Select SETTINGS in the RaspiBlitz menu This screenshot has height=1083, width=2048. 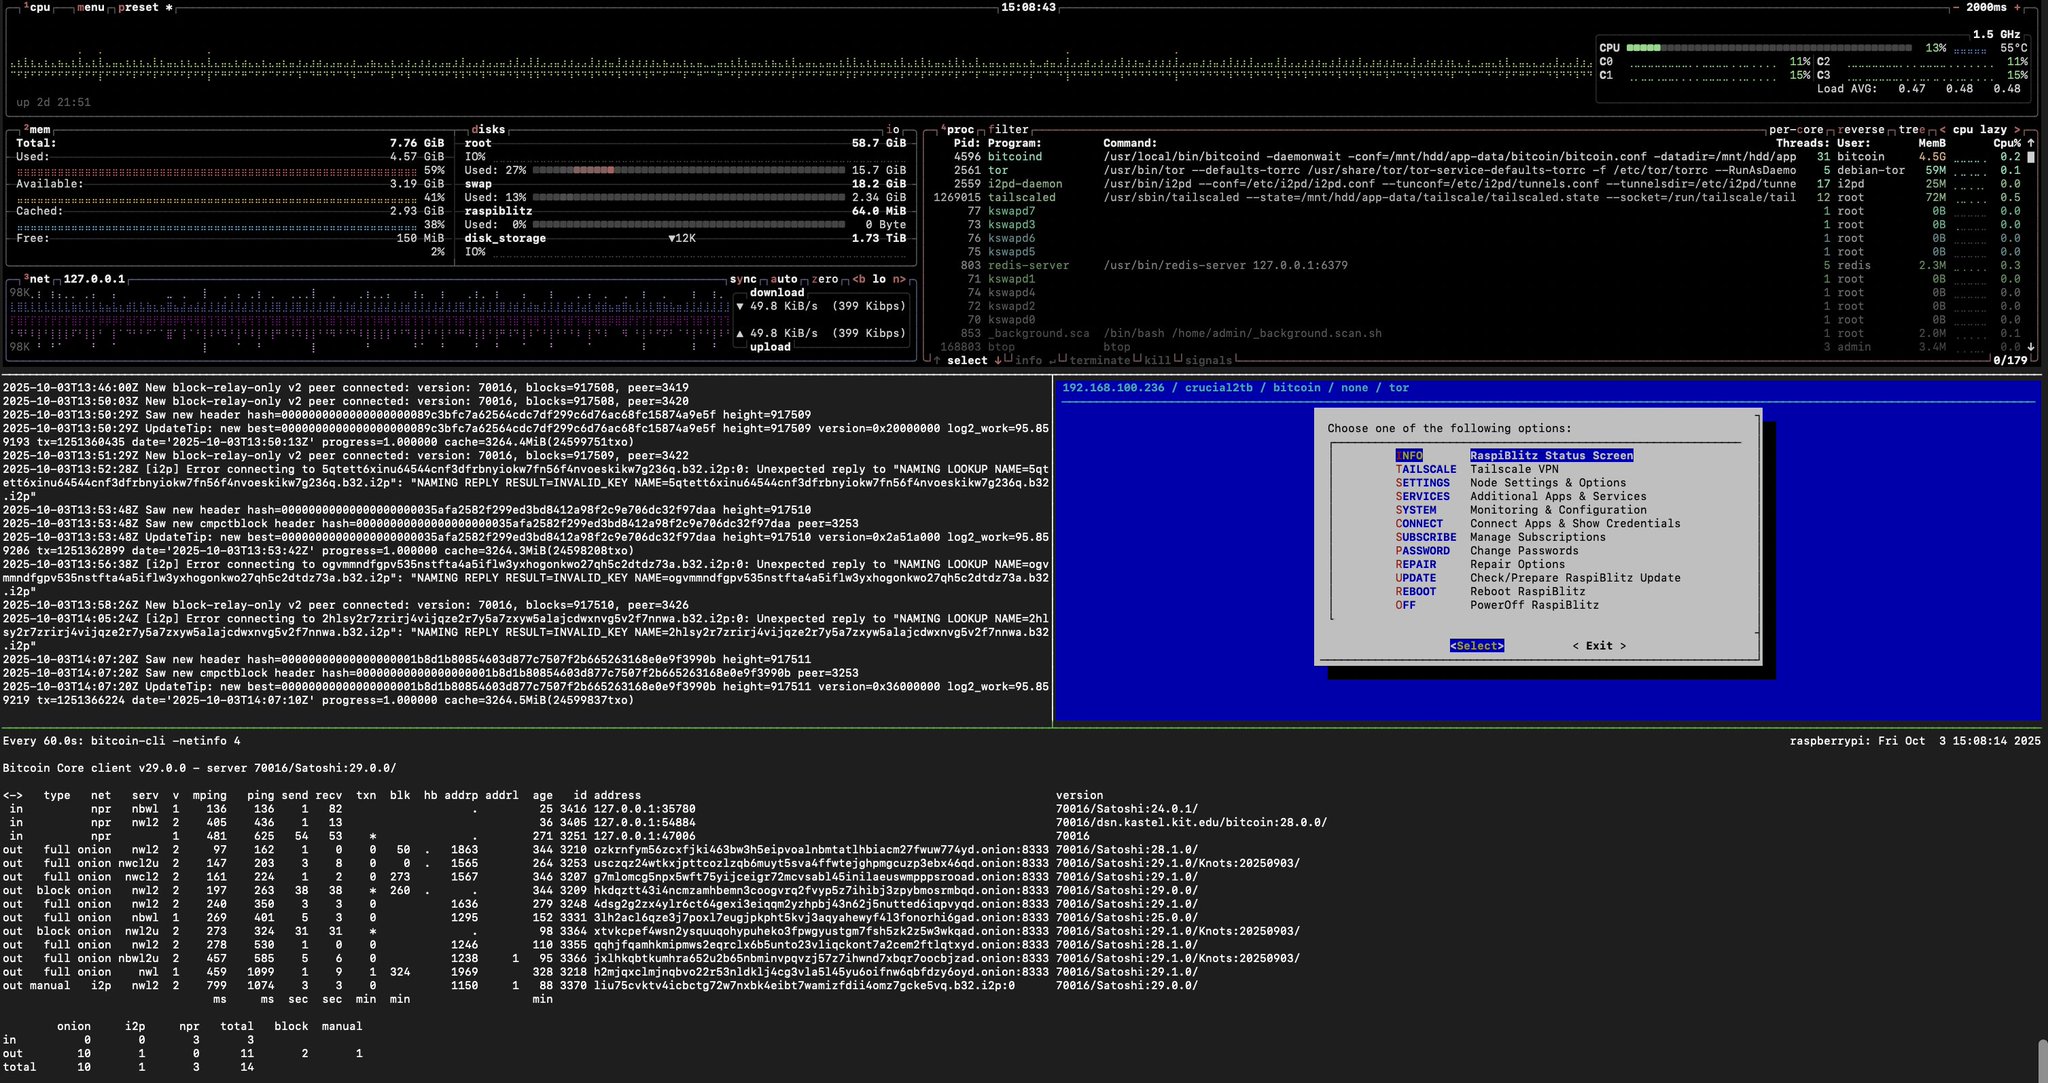(x=1422, y=483)
